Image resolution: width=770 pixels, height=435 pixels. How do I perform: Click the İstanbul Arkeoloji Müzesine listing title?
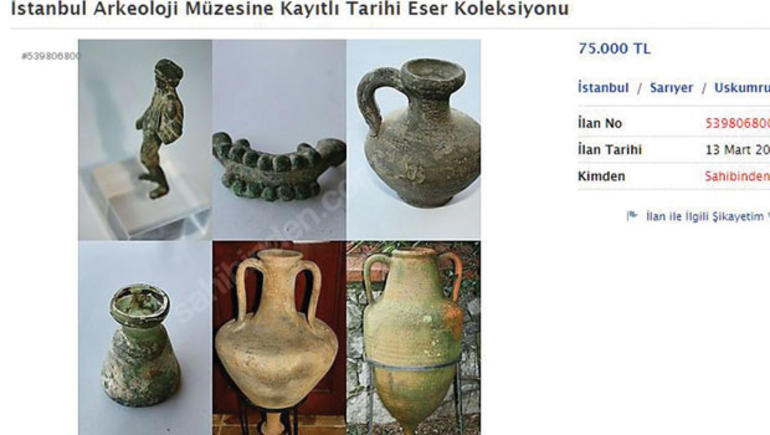tap(290, 8)
